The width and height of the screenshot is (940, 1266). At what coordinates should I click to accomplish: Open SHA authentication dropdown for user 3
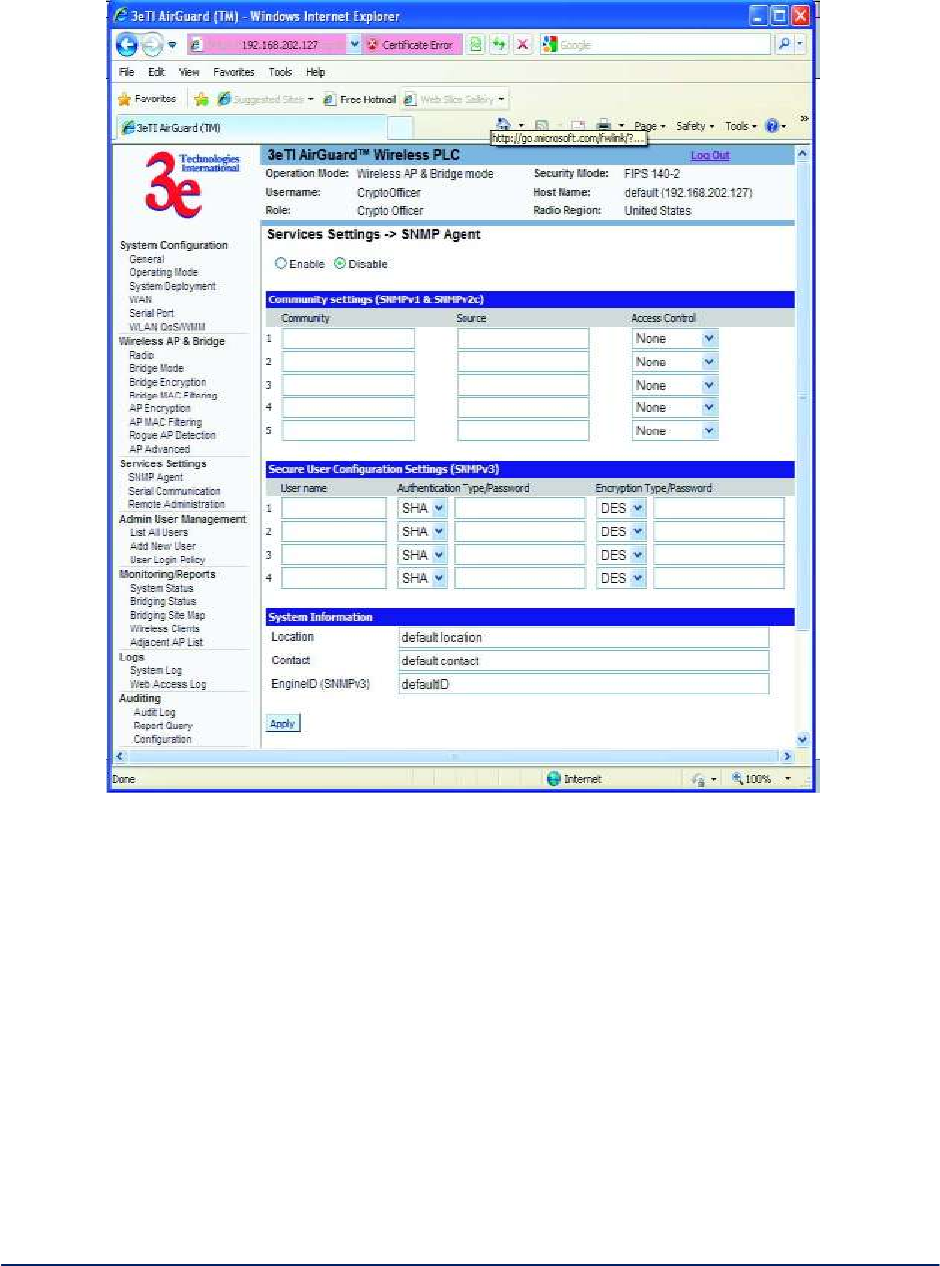point(423,555)
